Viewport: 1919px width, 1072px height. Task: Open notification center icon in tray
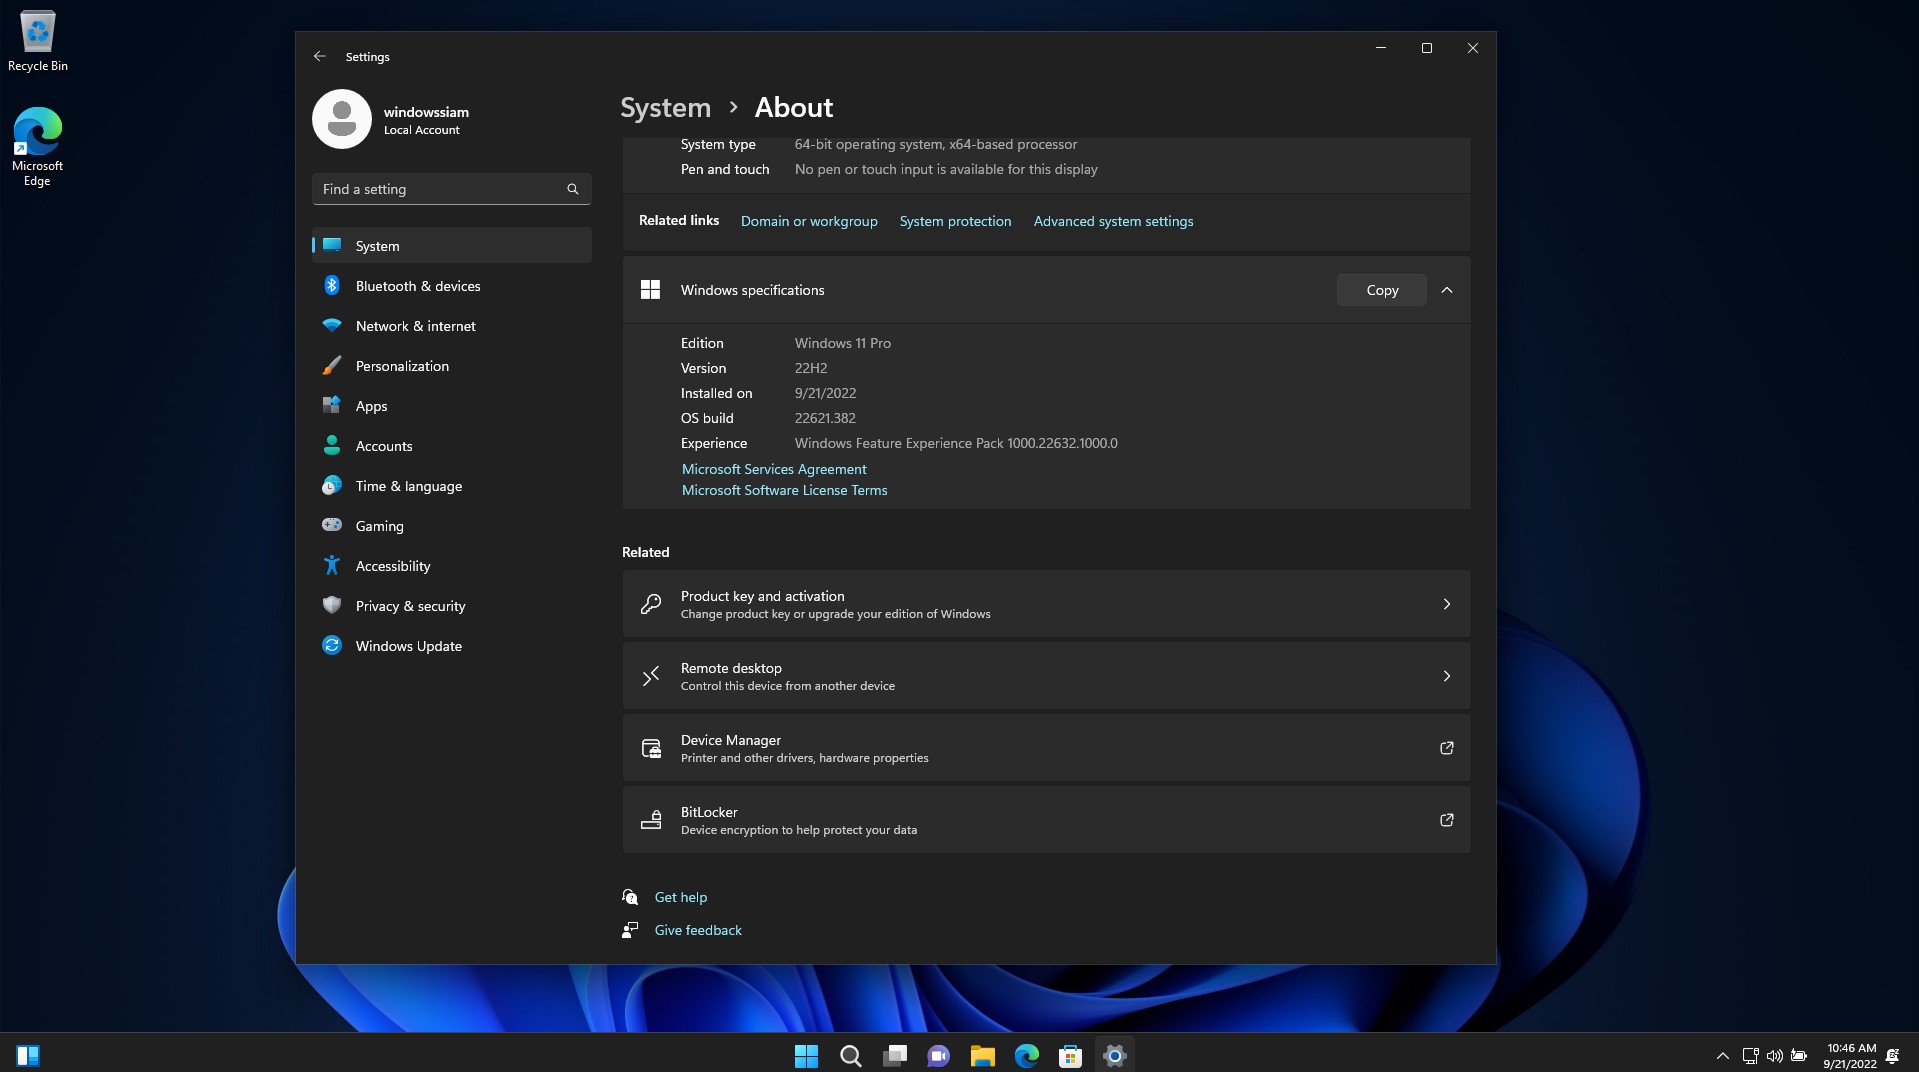pyautogui.click(x=1893, y=1056)
